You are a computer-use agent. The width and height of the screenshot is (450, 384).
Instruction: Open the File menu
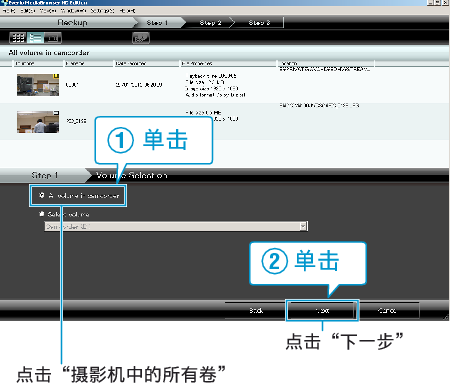click(x=9, y=11)
